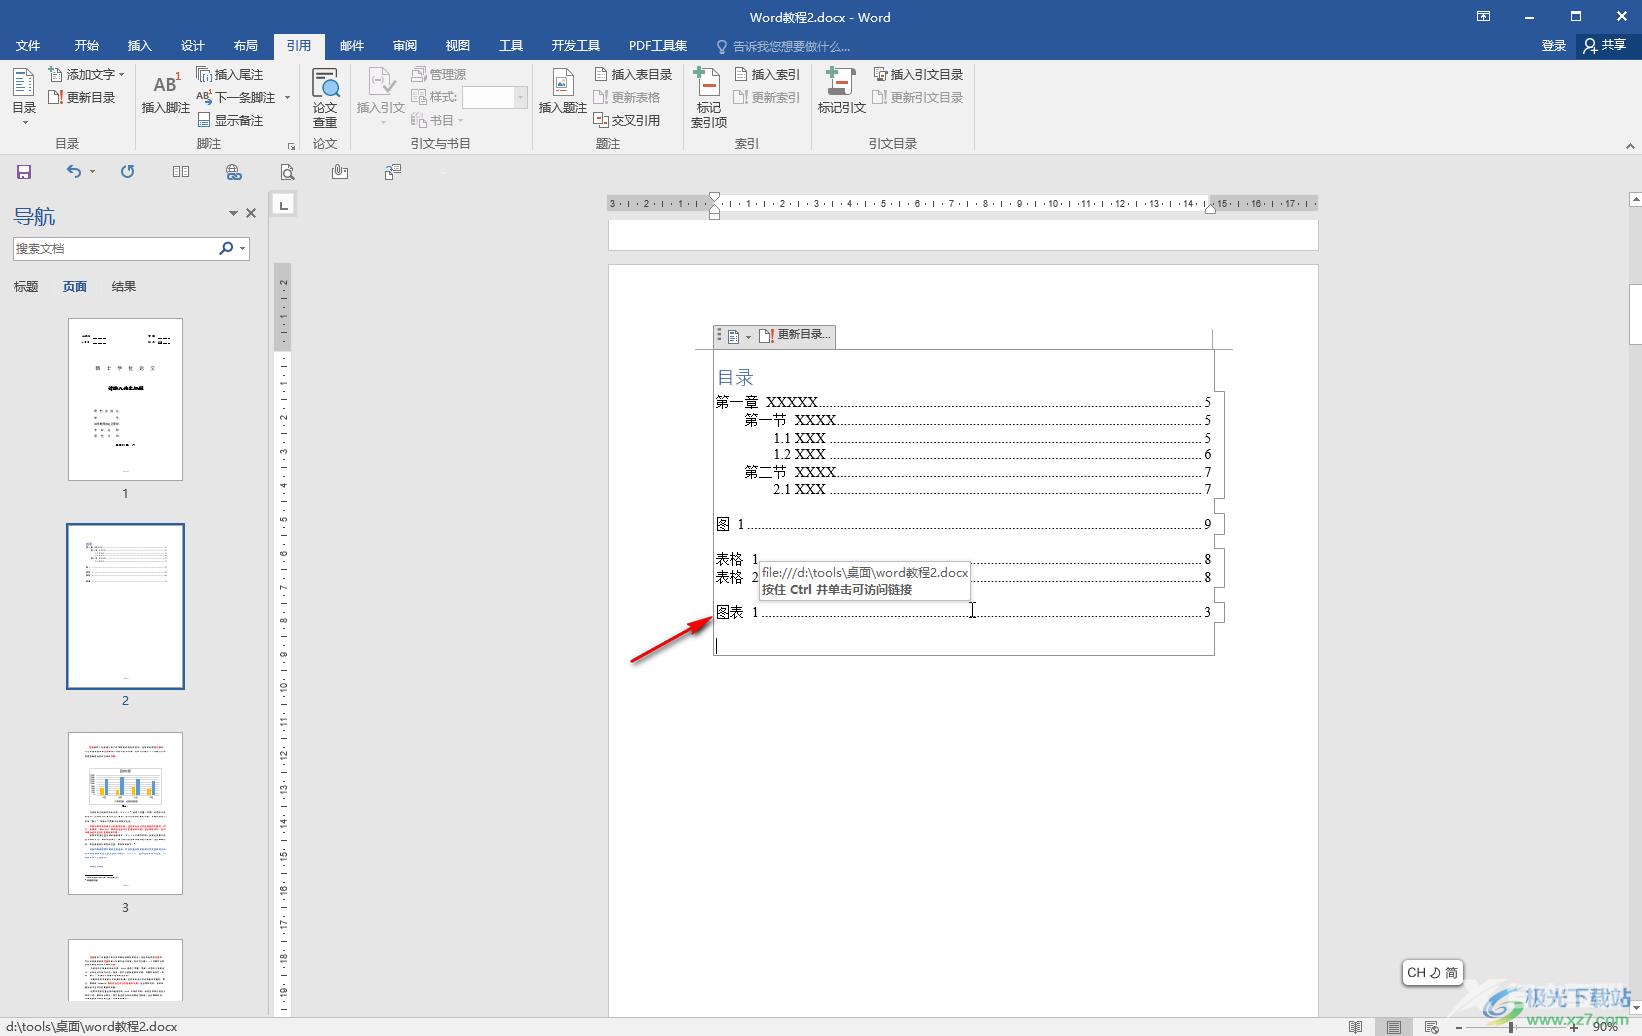This screenshot has height=1036, width=1642.
Task: Switch to the 插入 ribbon tab
Action: (x=140, y=46)
